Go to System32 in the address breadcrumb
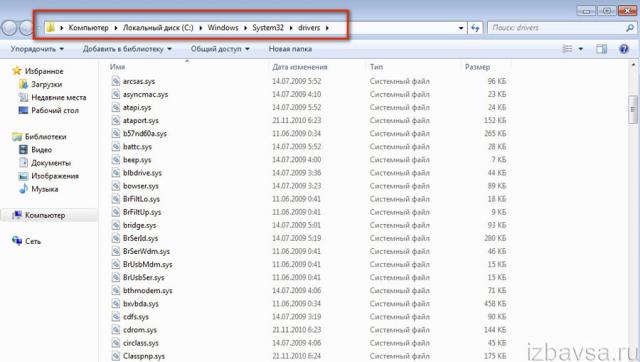640x362 pixels. click(x=268, y=28)
